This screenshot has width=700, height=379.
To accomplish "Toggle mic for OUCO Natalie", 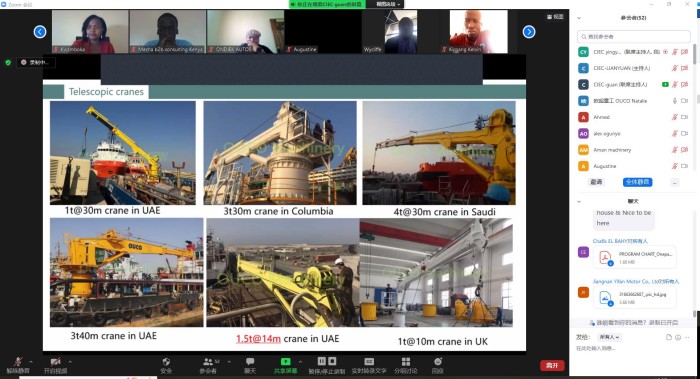I will [x=675, y=101].
